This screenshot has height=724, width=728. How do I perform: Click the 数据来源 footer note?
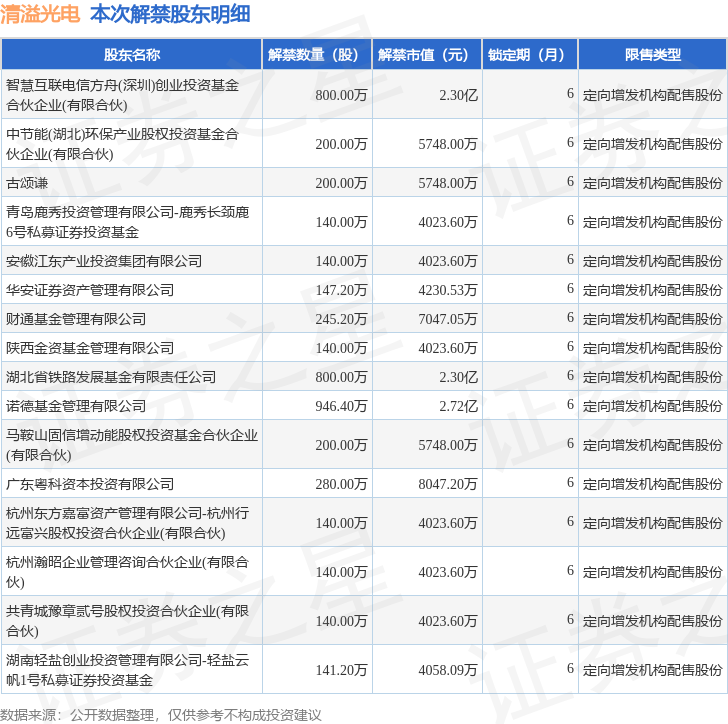(161, 715)
